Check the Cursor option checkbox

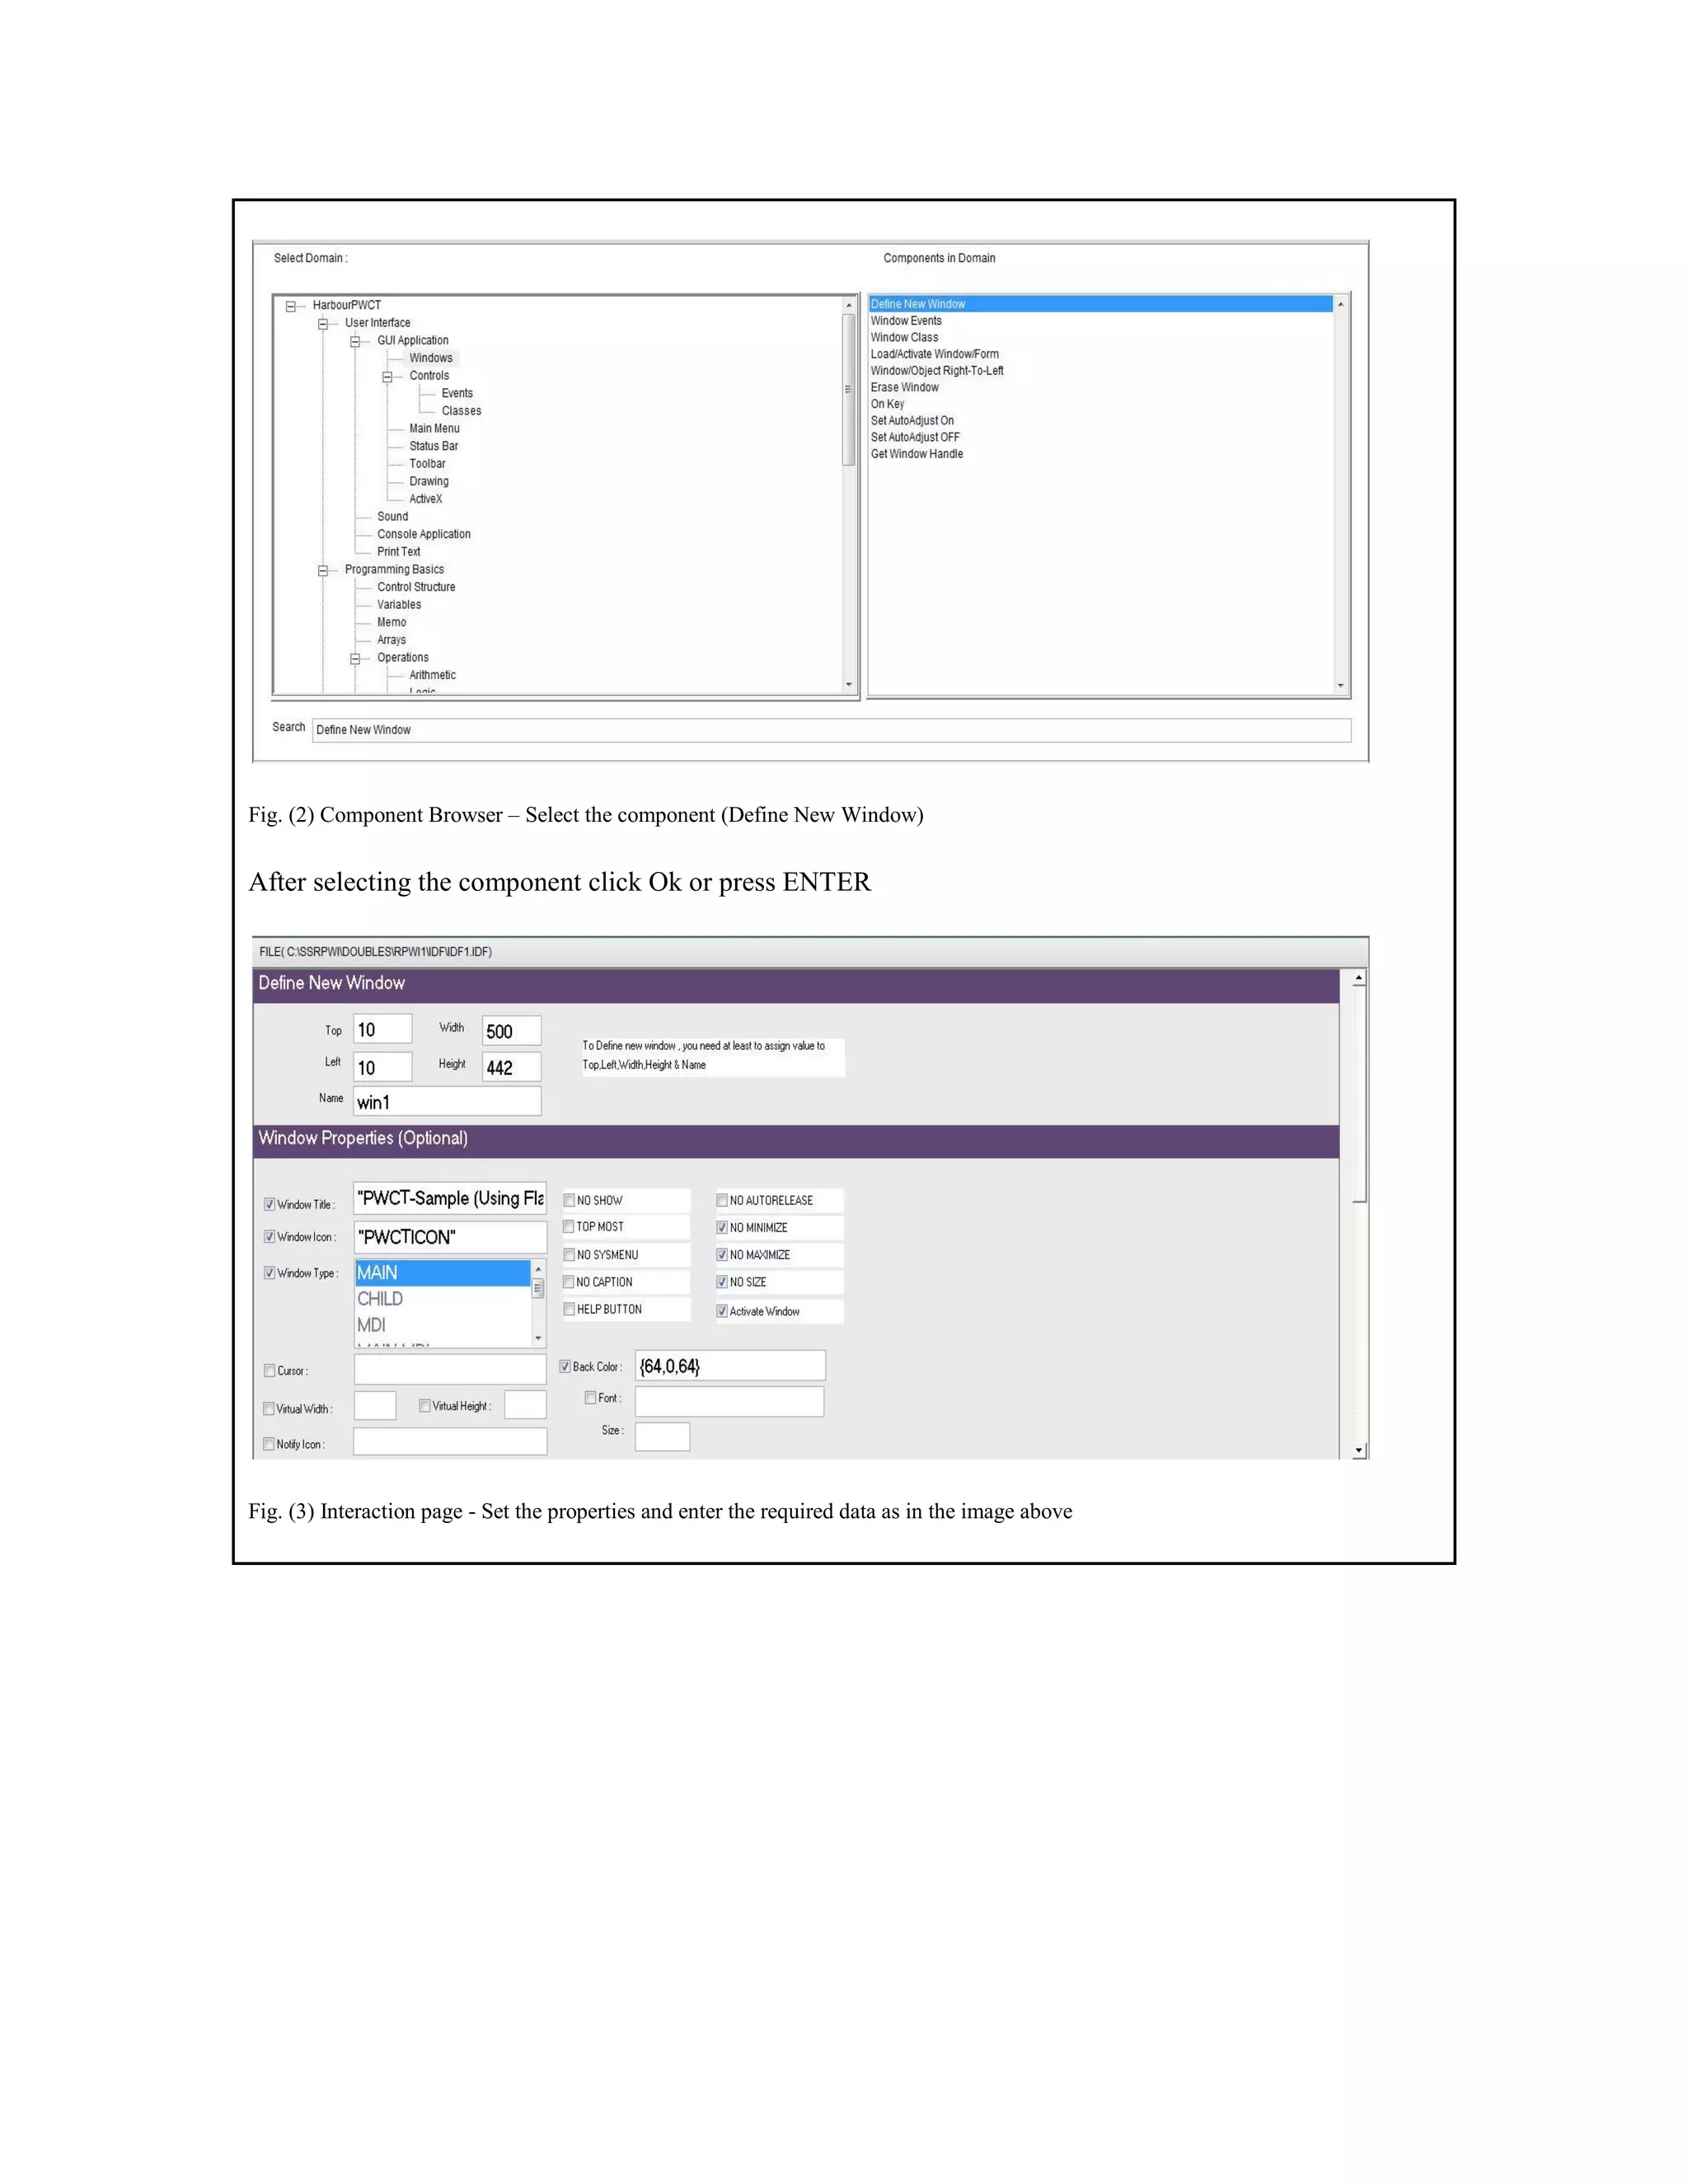270,1370
